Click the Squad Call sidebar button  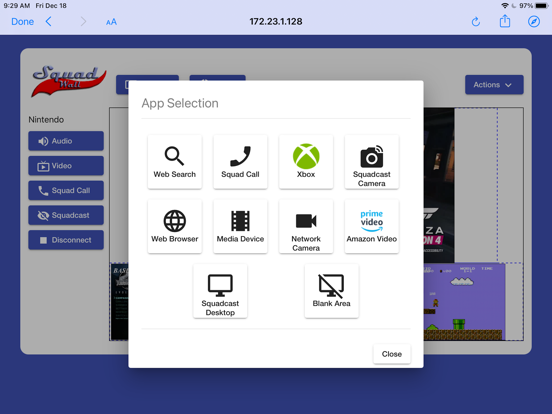(x=66, y=190)
